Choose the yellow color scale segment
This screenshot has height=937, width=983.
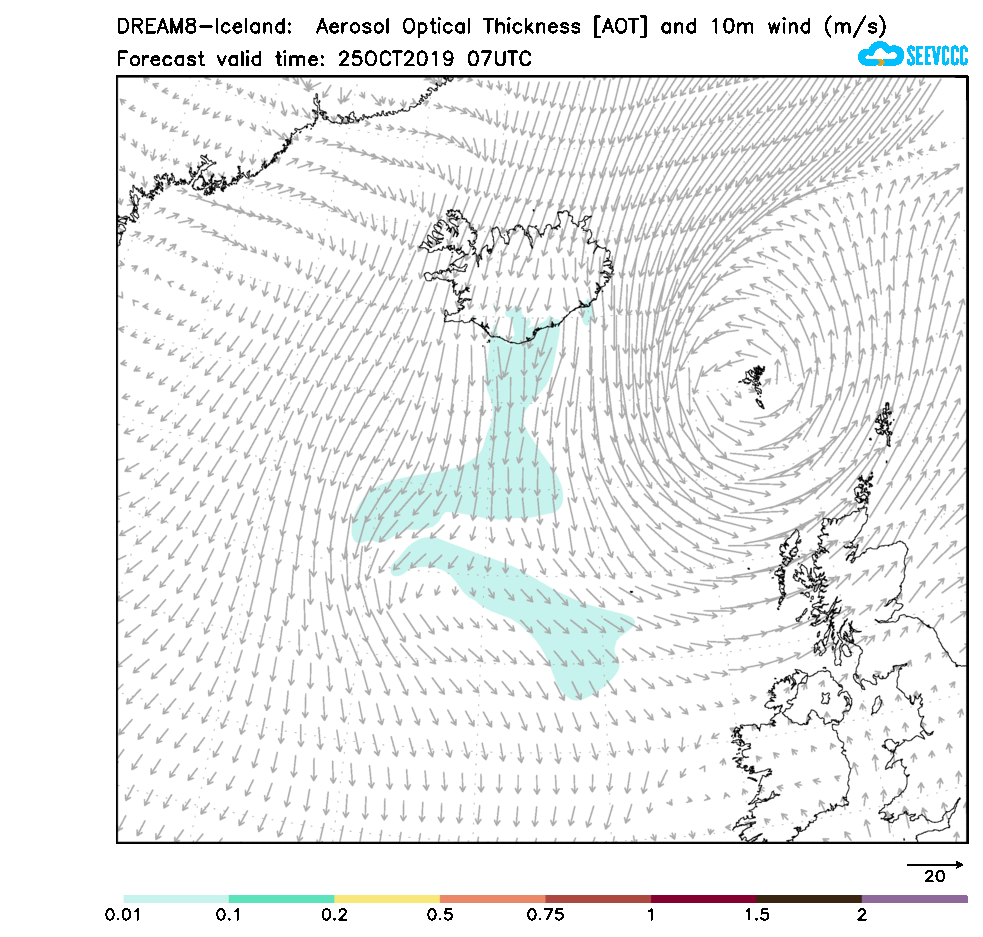click(x=387, y=899)
